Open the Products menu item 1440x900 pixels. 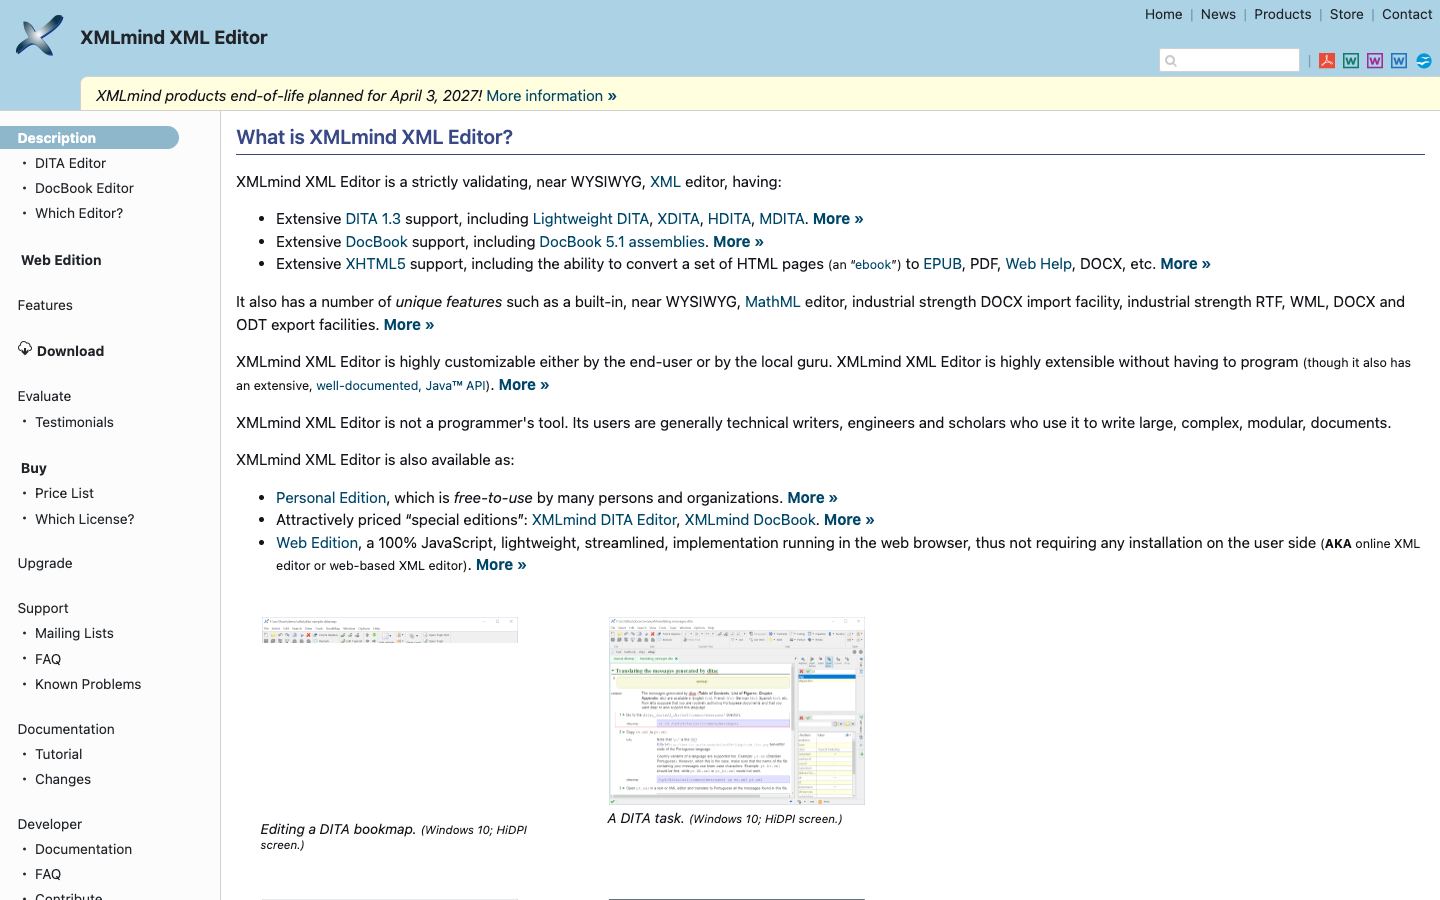coord(1282,14)
